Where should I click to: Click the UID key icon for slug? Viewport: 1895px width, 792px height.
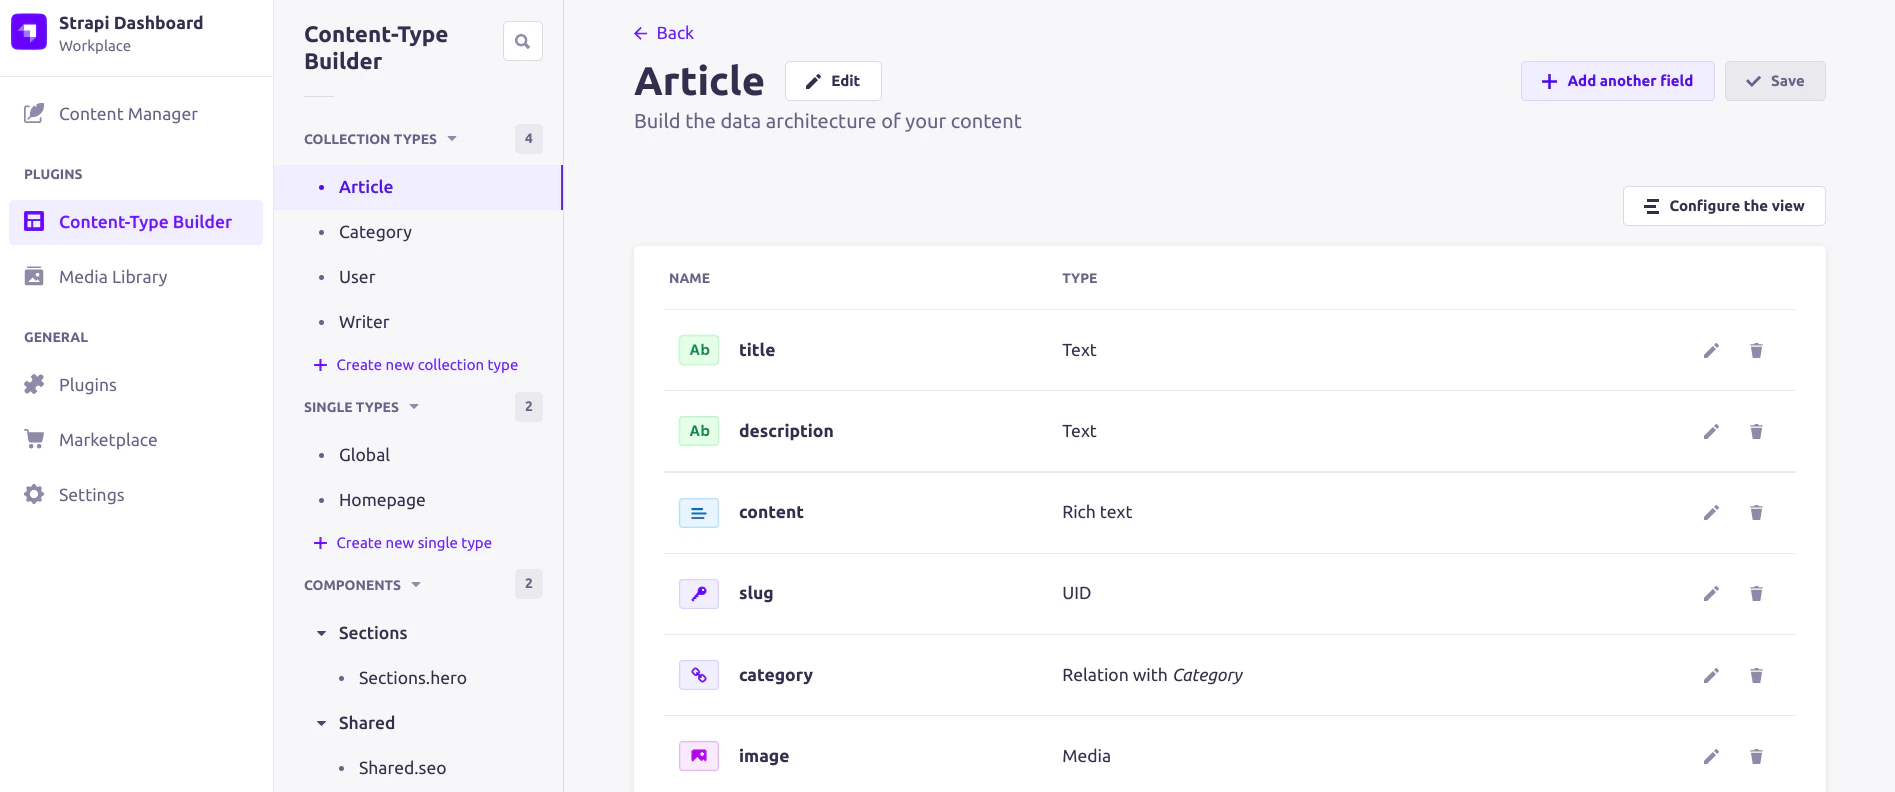click(699, 593)
